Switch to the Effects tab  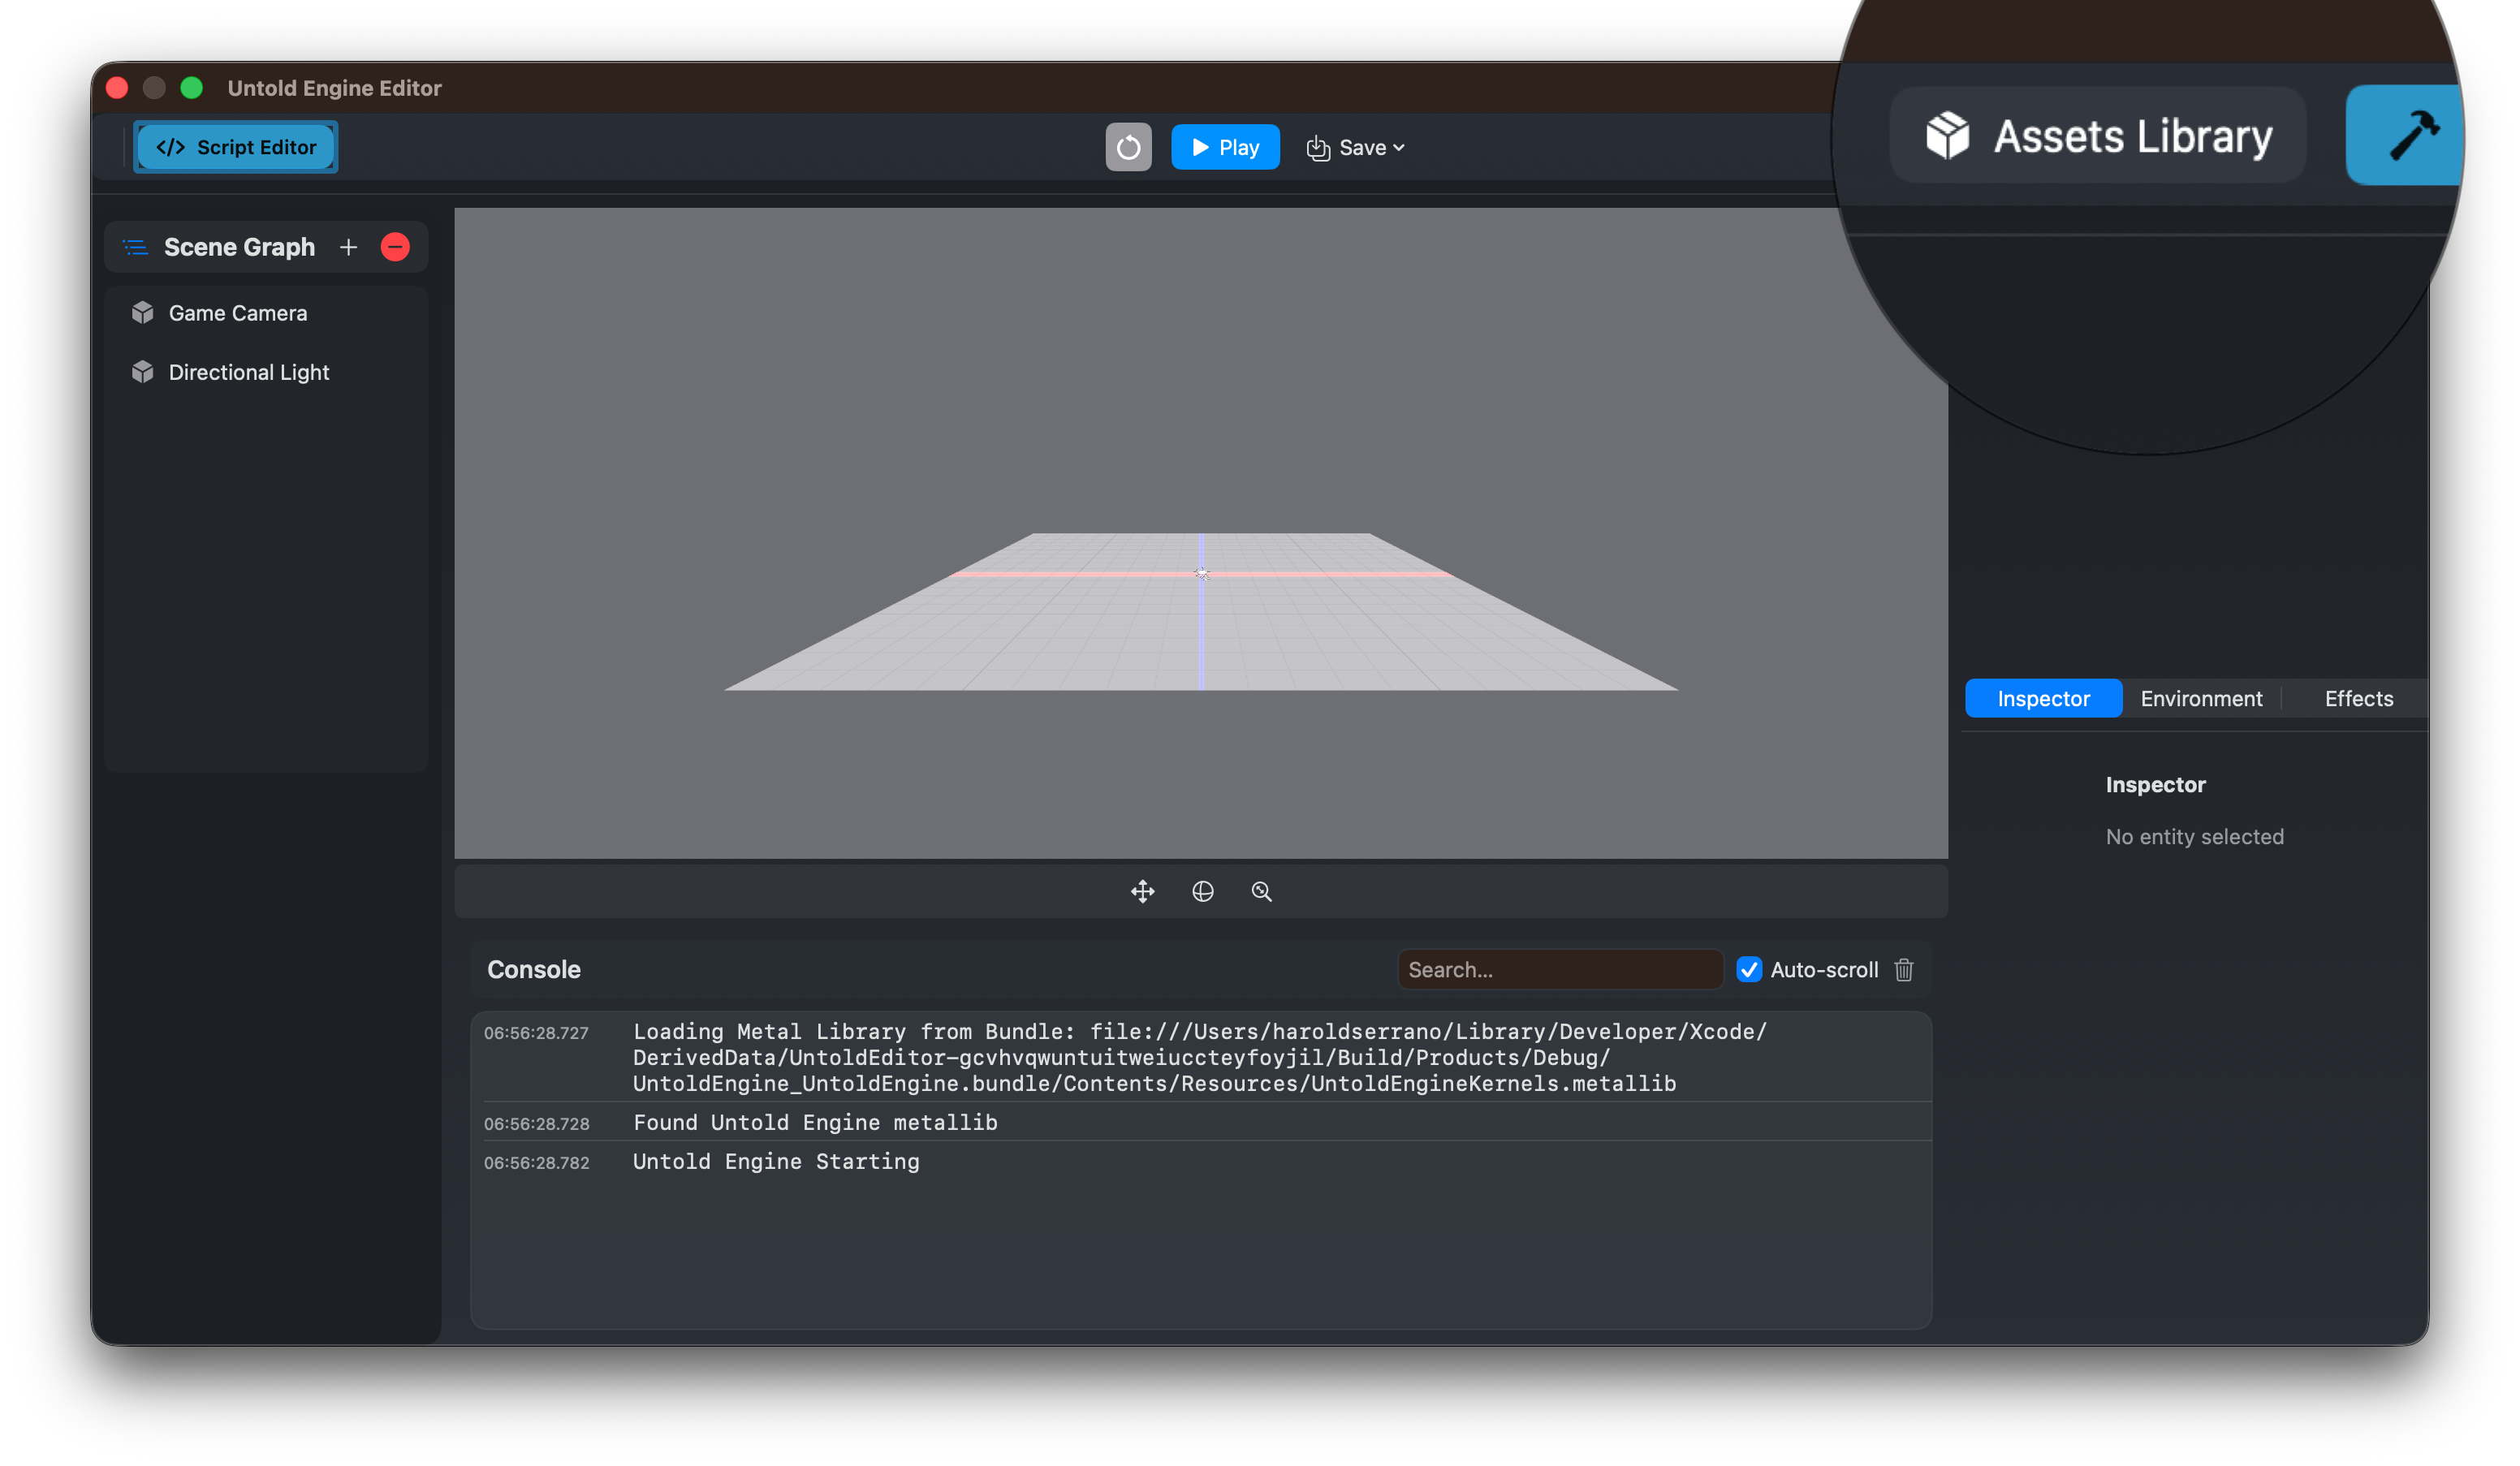pyautogui.click(x=2358, y=698)
